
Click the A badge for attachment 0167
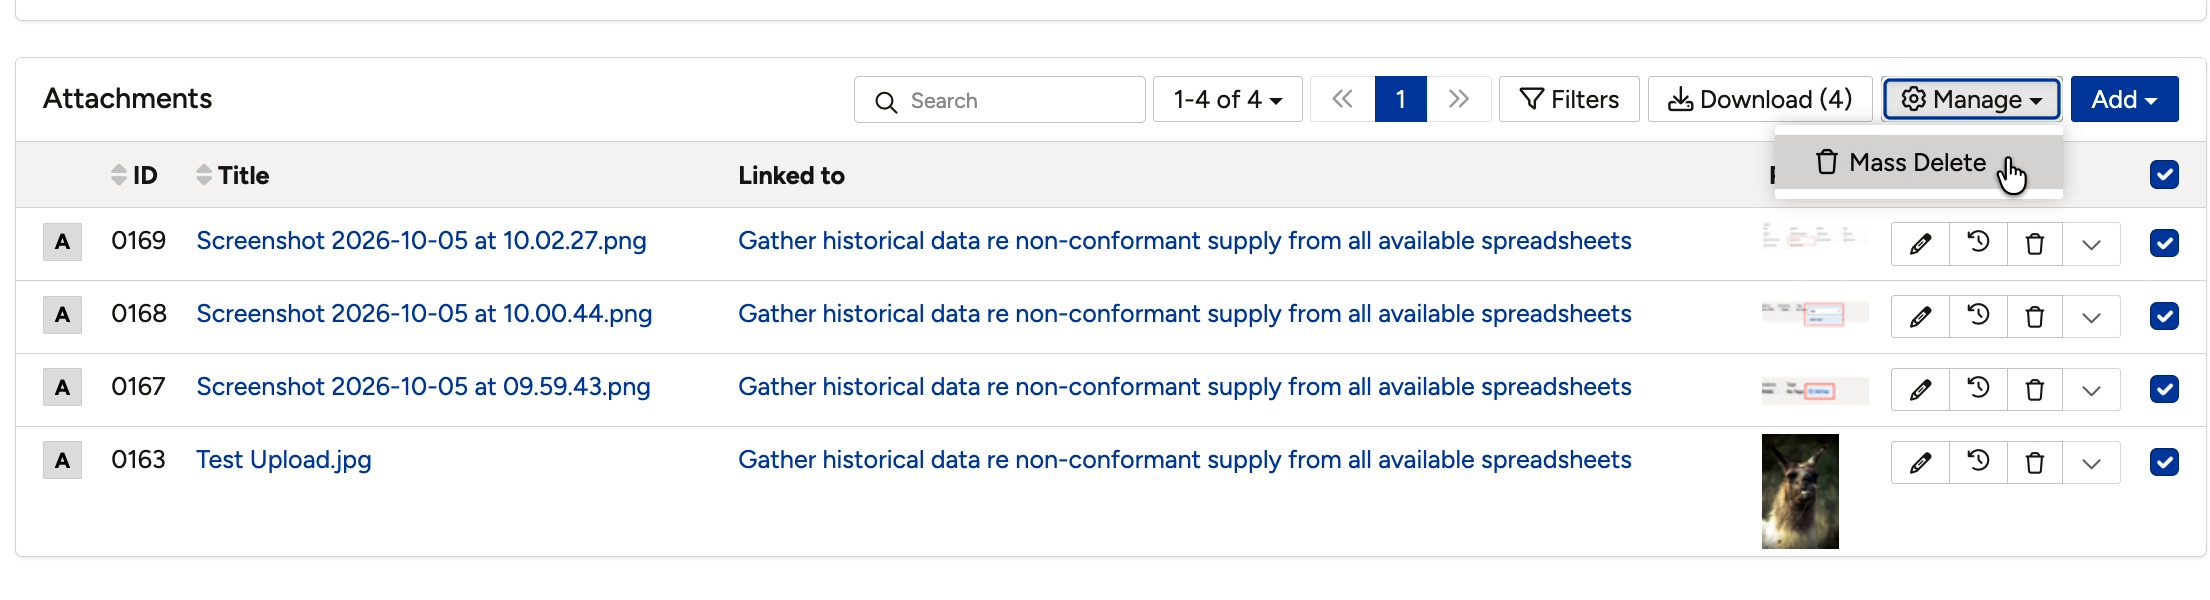[62, 388]
